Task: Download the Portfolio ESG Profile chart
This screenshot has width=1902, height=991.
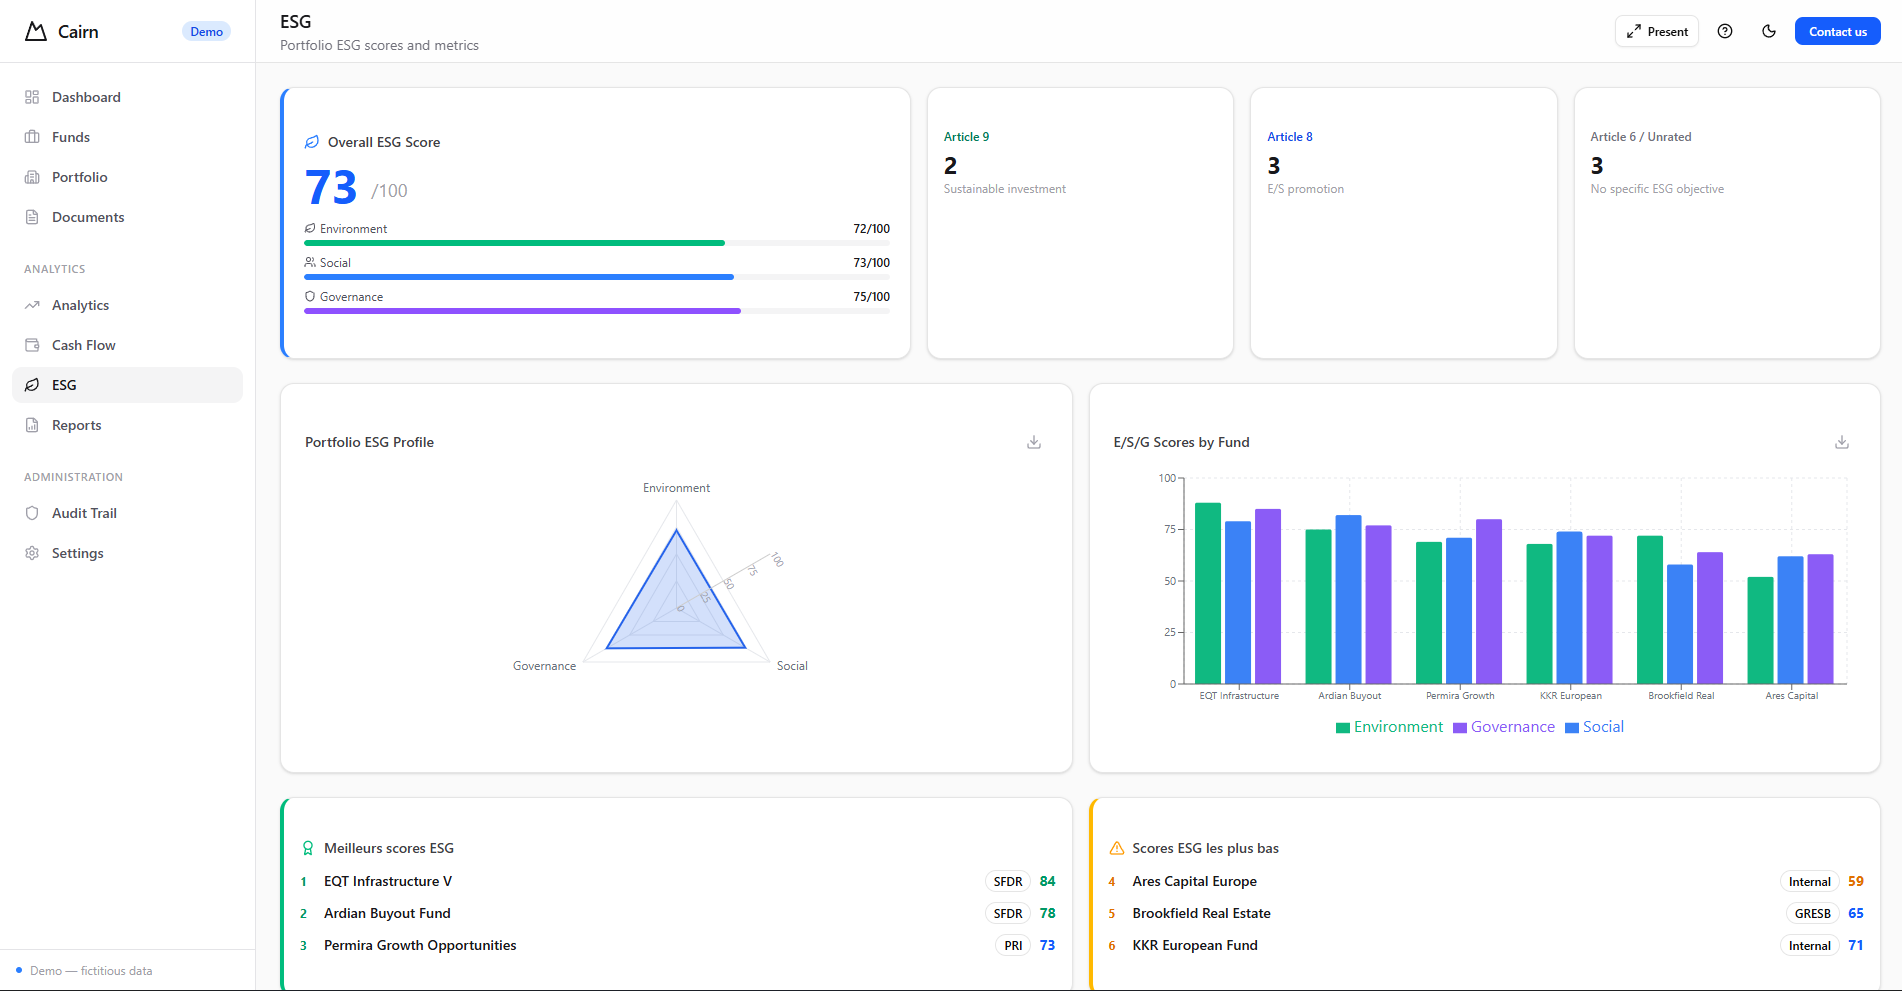Action: [1033, 441]
